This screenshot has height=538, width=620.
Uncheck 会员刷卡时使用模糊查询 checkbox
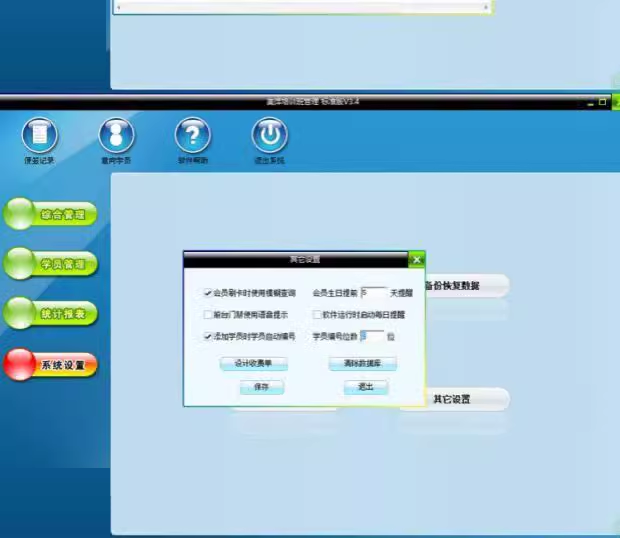208,293
